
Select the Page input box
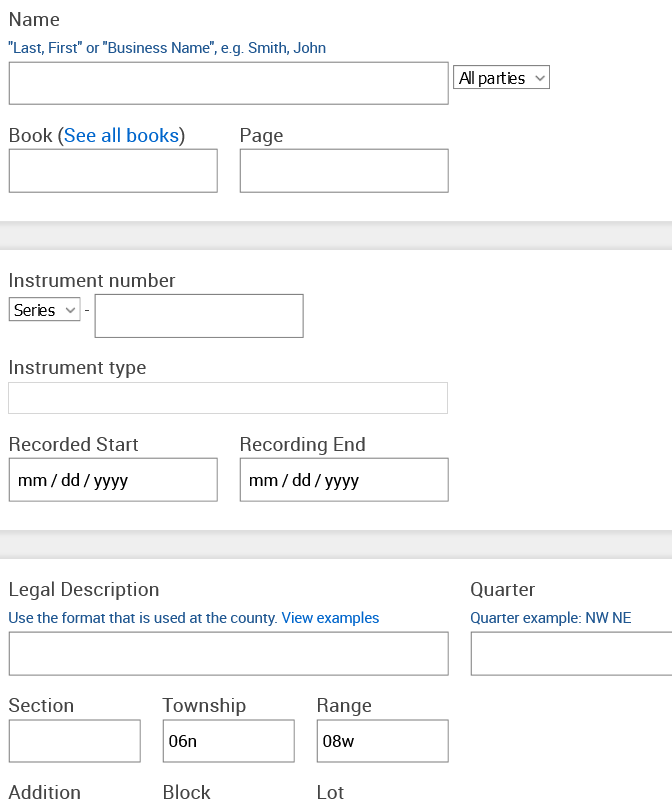344,171
